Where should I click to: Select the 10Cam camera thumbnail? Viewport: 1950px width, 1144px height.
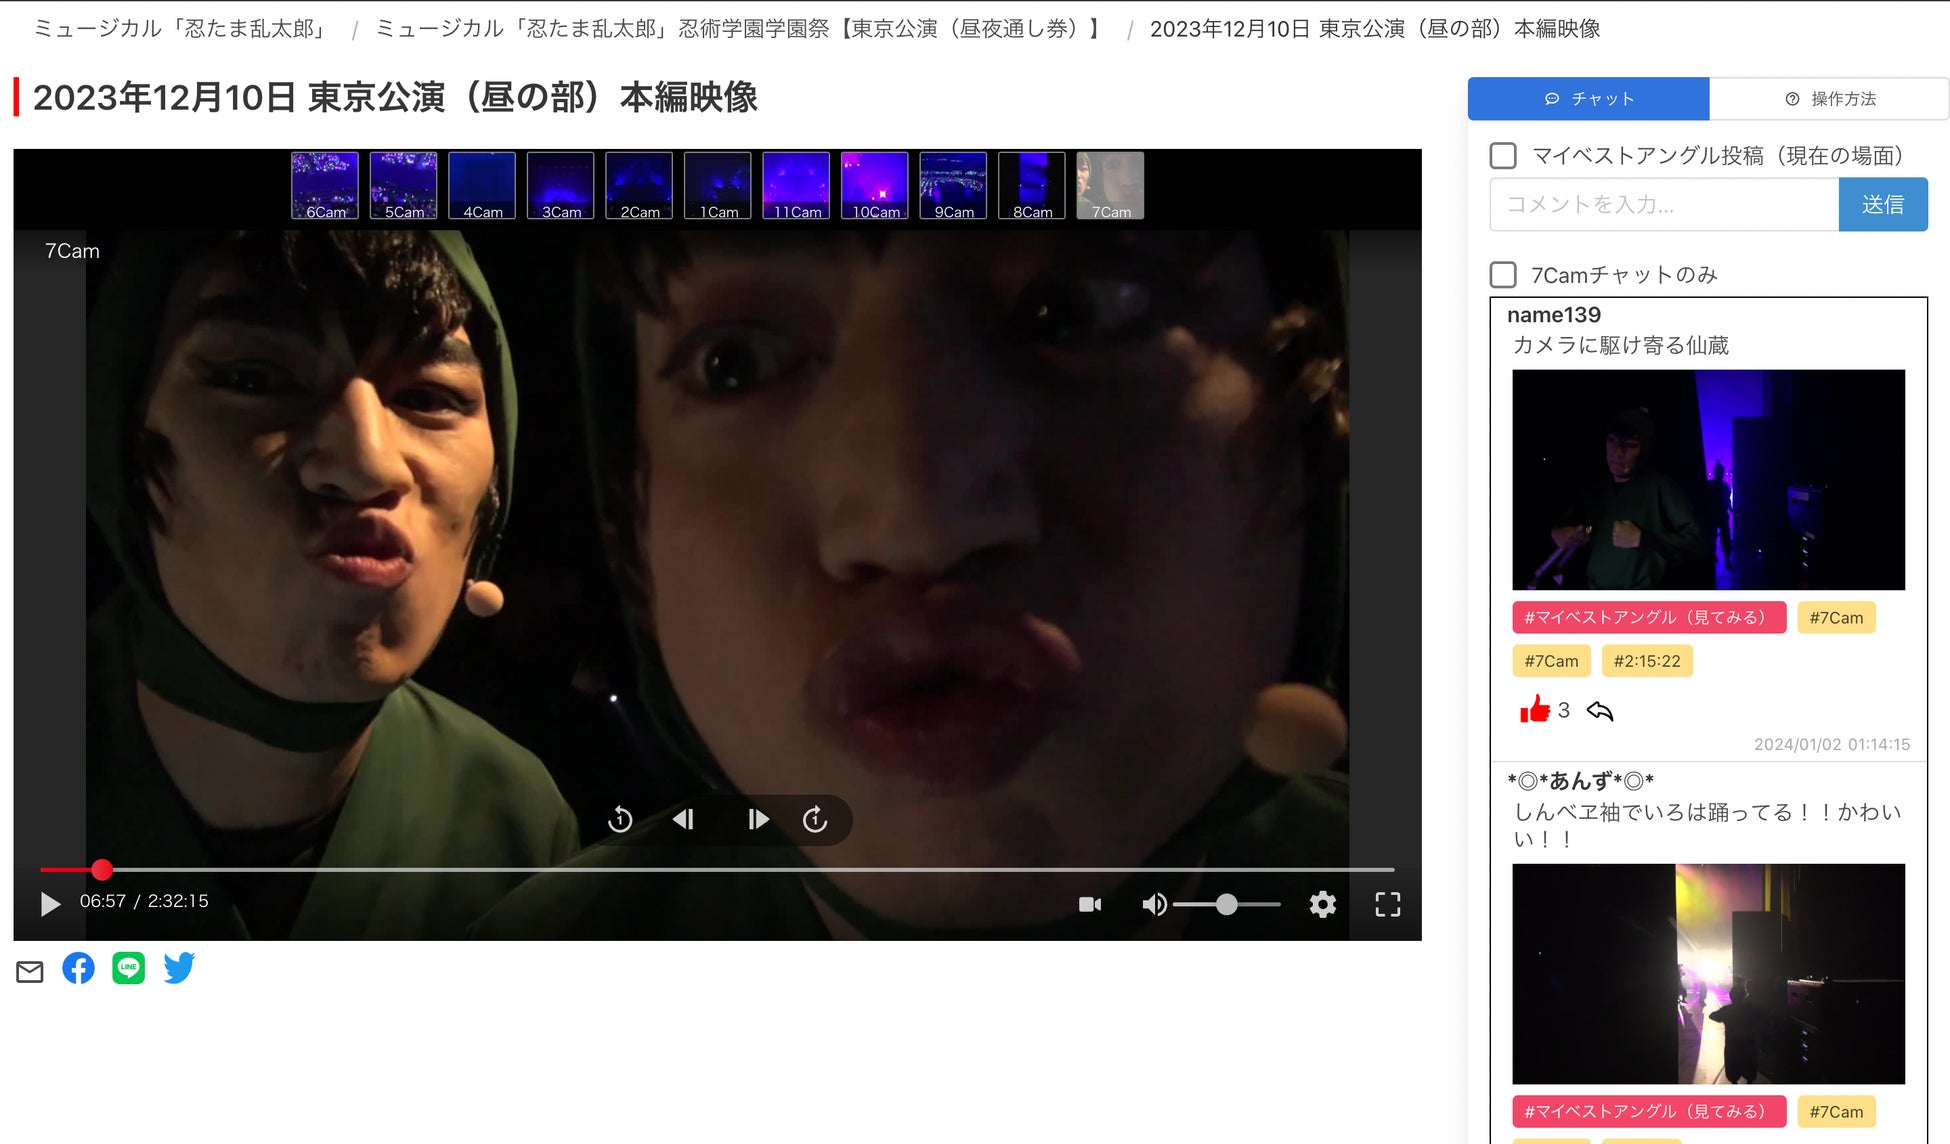click(x=875, y=186)
